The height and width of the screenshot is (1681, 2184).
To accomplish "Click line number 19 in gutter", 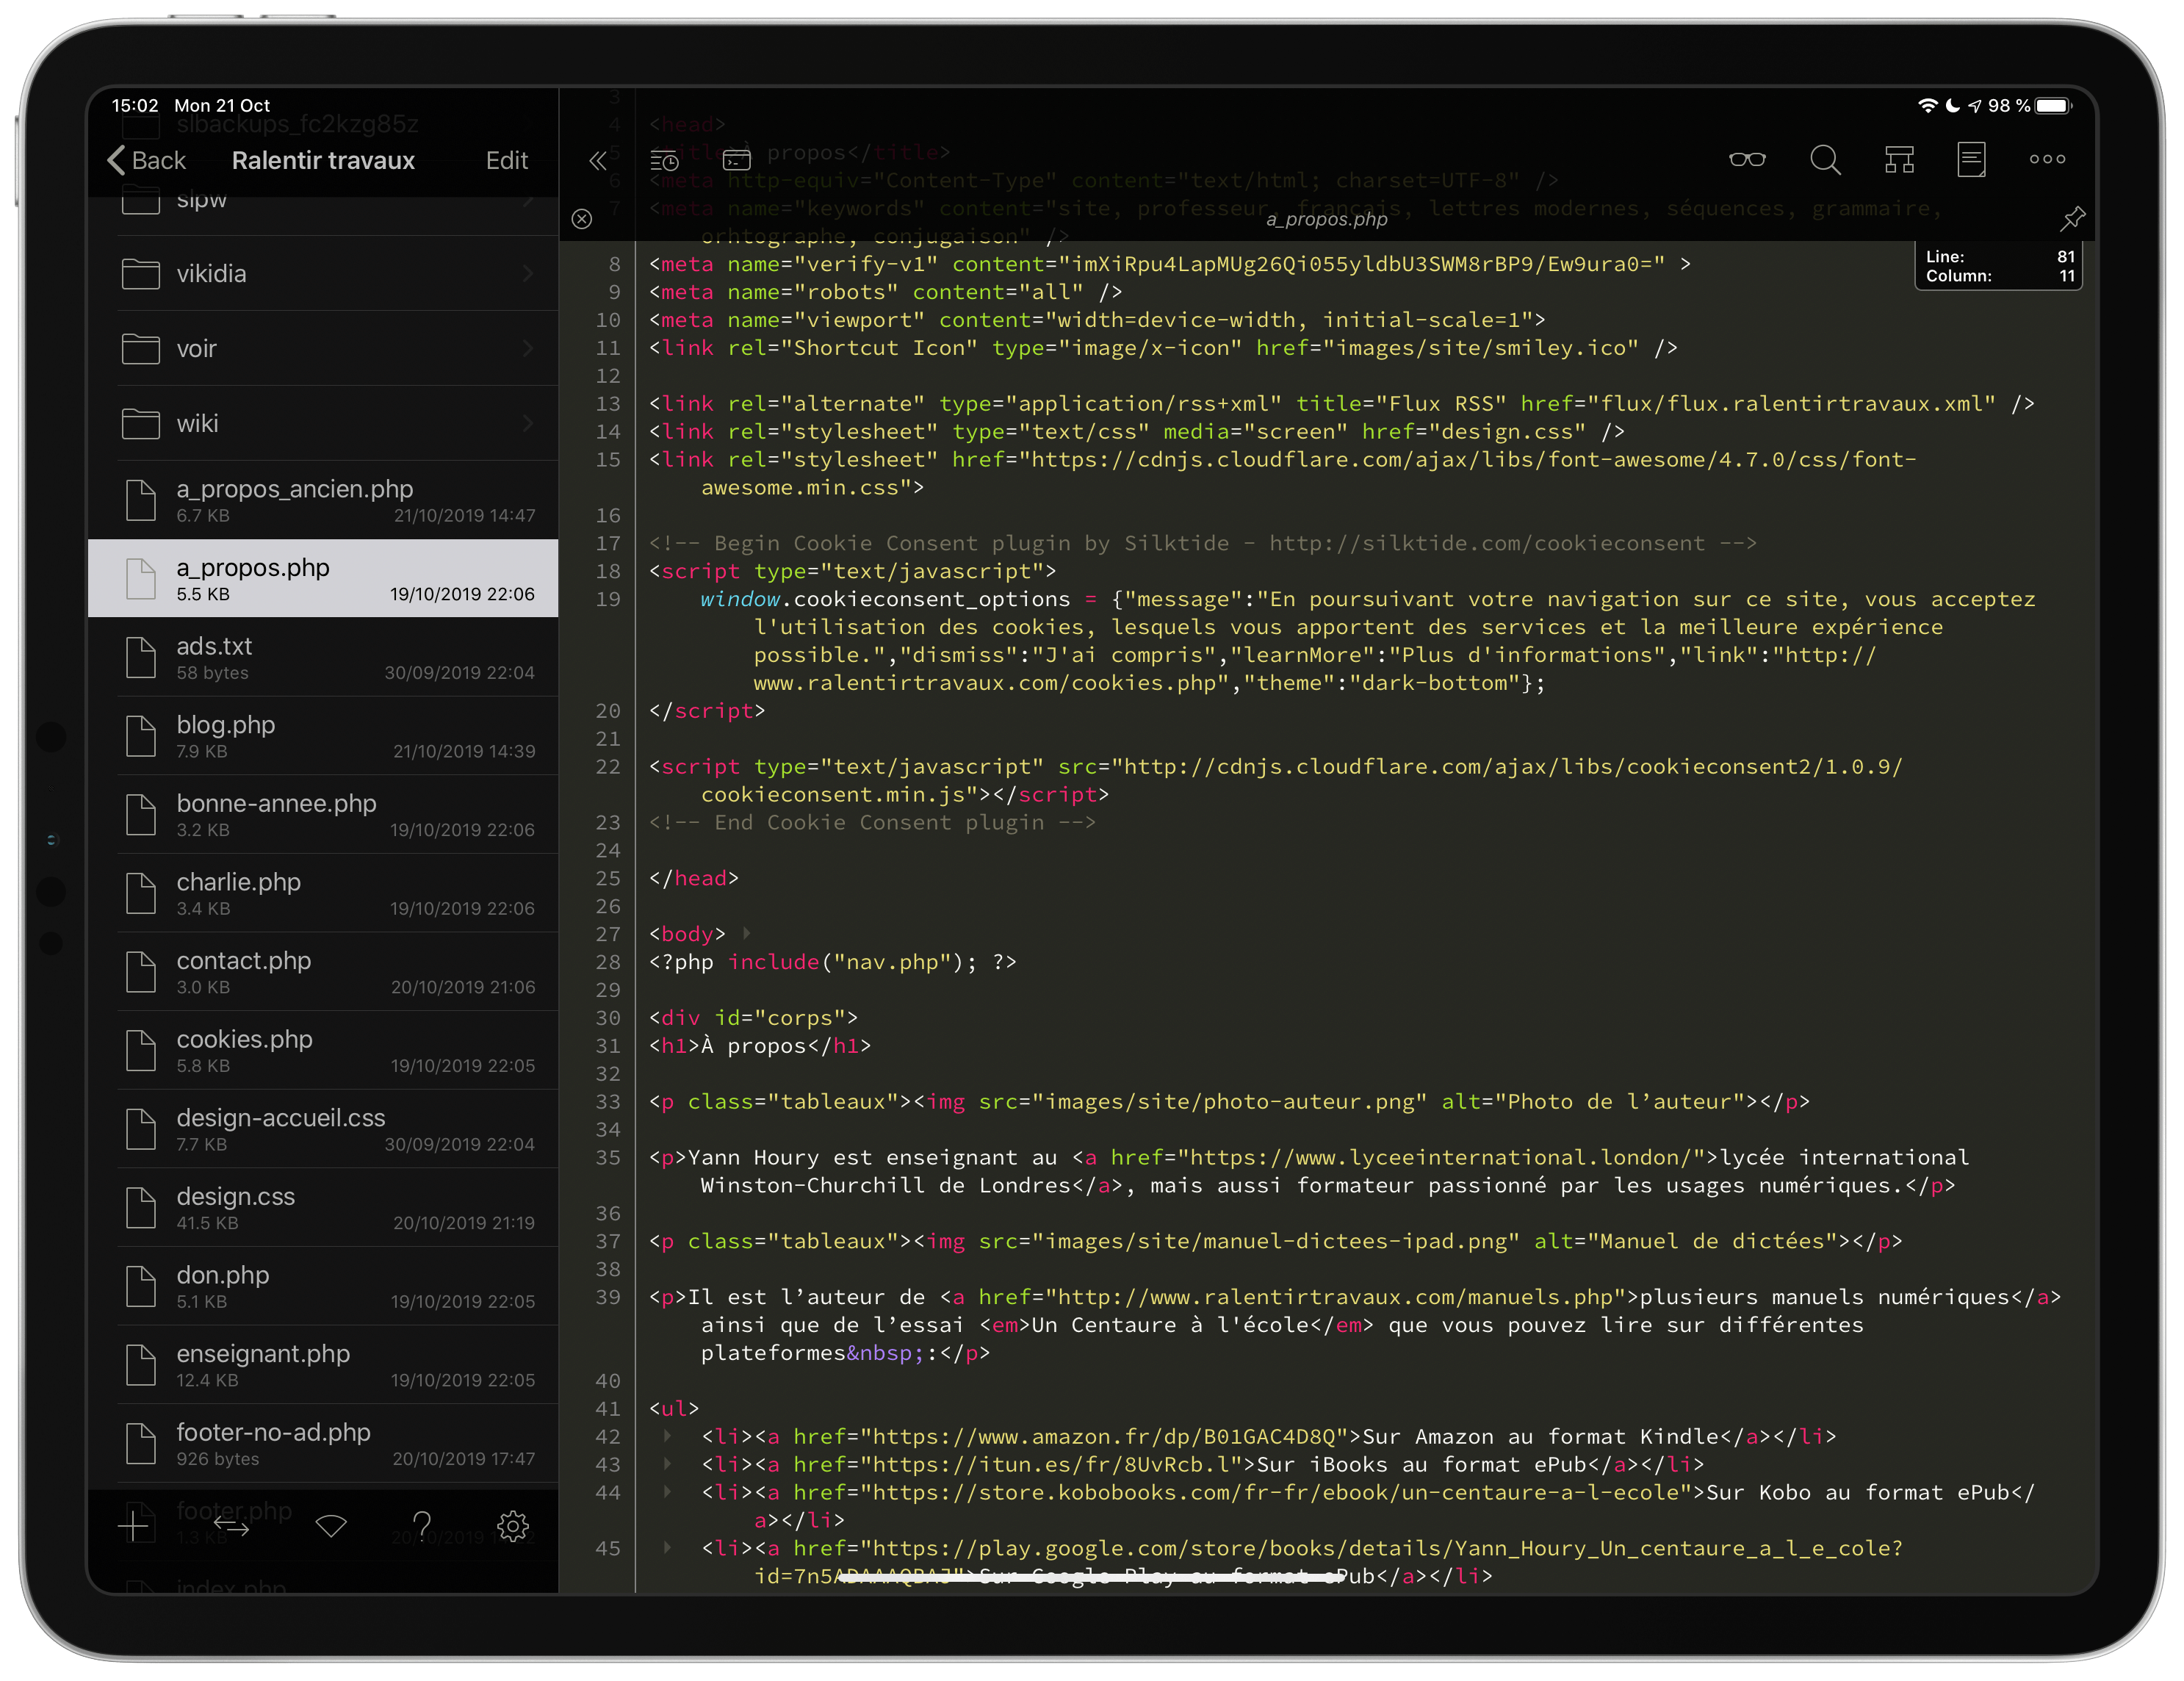I will [608, 599].
